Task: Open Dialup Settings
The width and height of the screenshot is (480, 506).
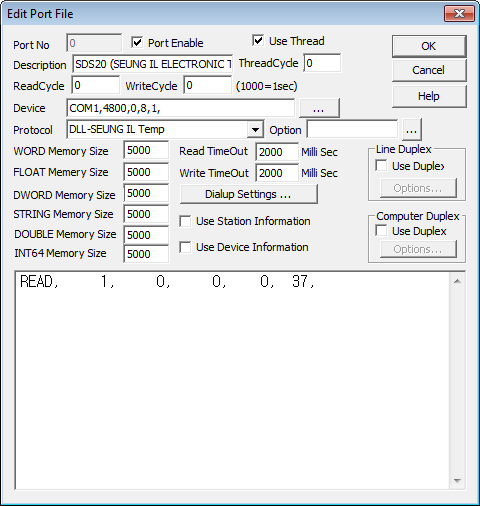Action: tap(248, 194)
